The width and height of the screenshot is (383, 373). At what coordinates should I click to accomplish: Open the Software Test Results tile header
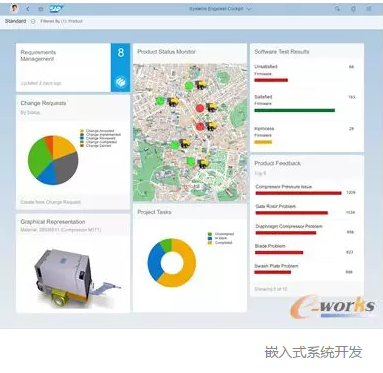click(x=282, y=52)
